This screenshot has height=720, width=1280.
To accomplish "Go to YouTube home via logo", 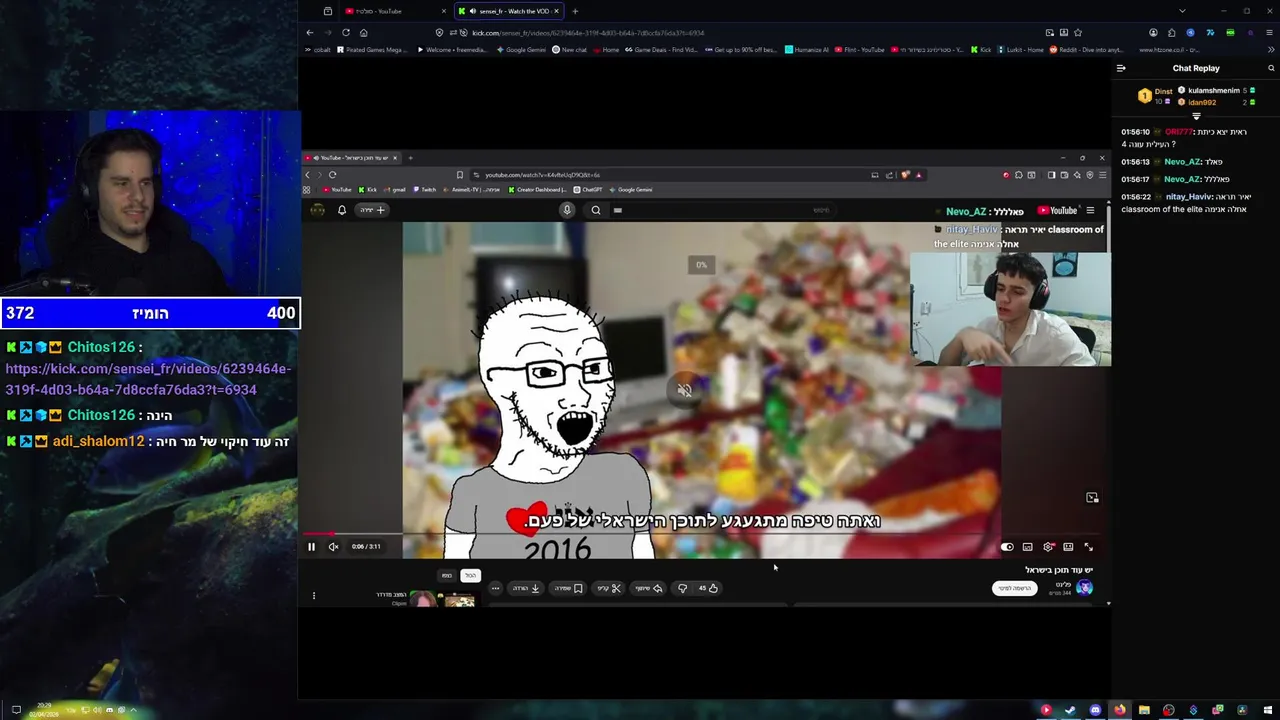I will click(1057, 210).
